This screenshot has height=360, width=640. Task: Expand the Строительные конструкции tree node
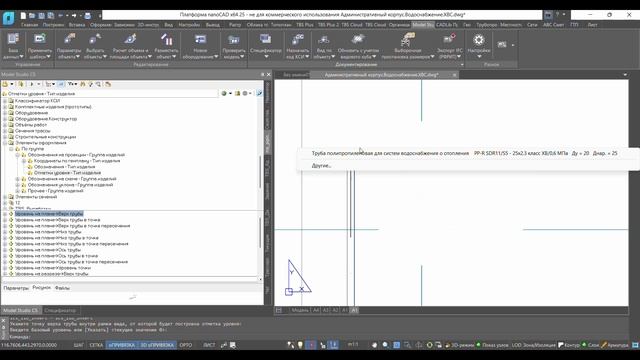click(5, 137)
